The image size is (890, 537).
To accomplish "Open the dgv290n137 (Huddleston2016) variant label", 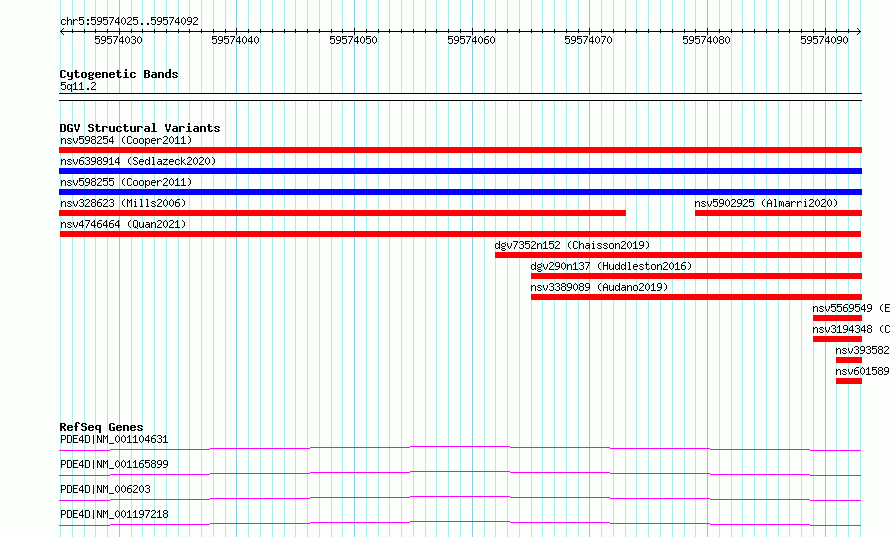I will click(x=611, y=266).
